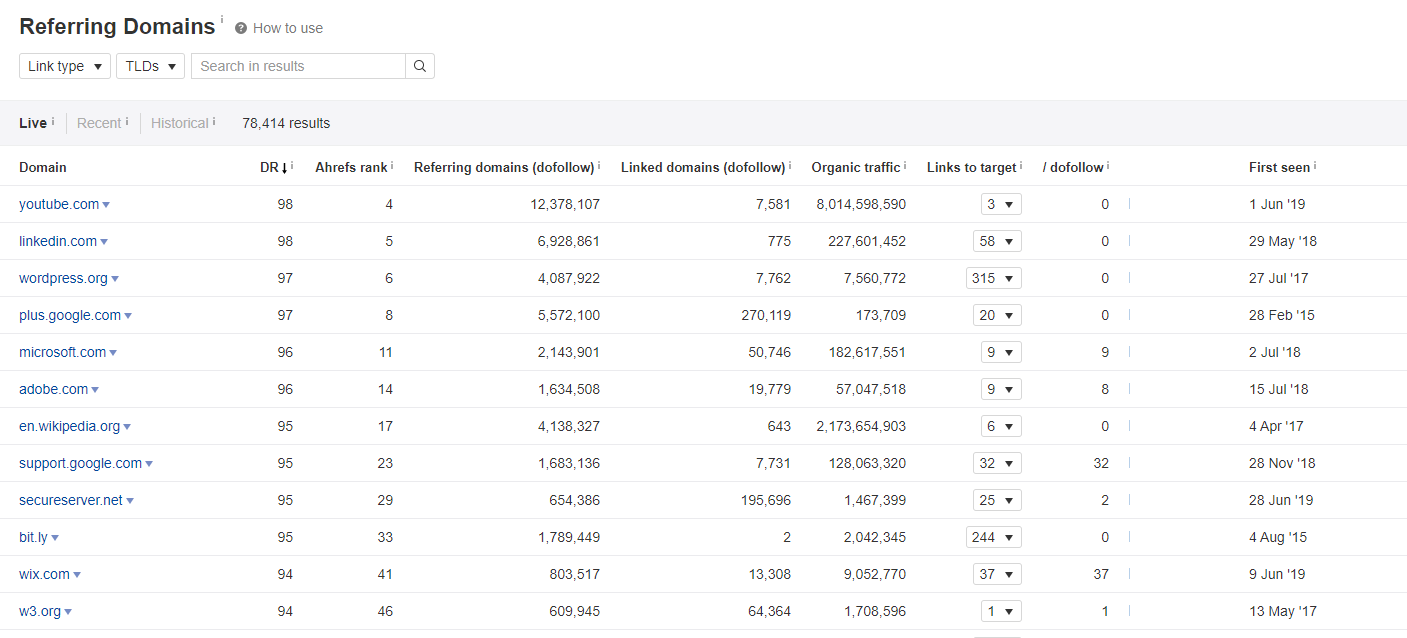
Task: Click info icon beside Organic traffic header
Action: [905, 166]
